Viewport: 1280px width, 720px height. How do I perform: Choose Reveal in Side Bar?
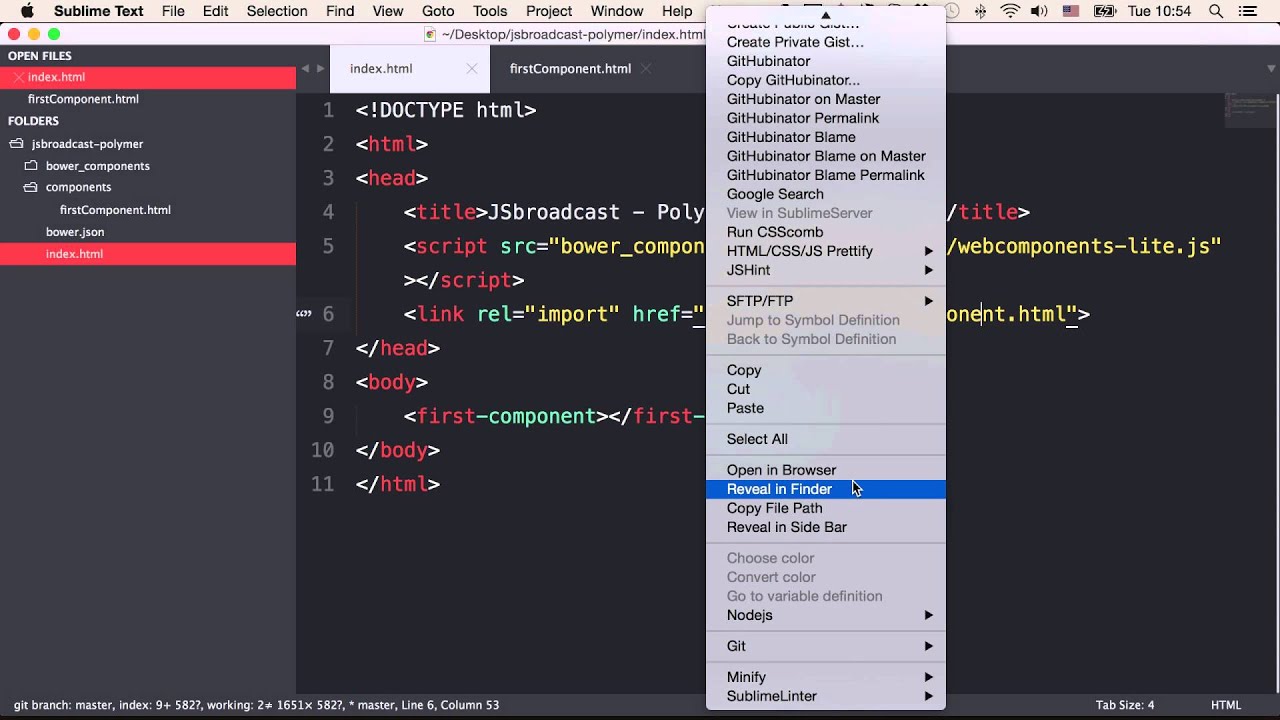(x=826, y=527)
